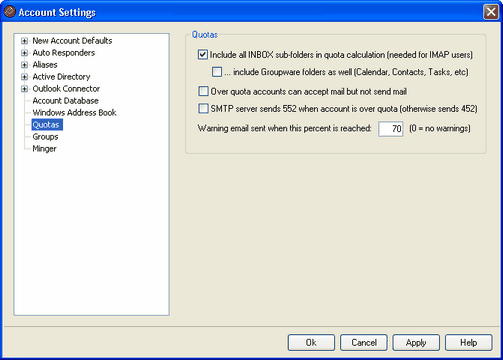Click the Ok button
The width and height of the screenshot is (503, 360).
click(x=311, y=343)
